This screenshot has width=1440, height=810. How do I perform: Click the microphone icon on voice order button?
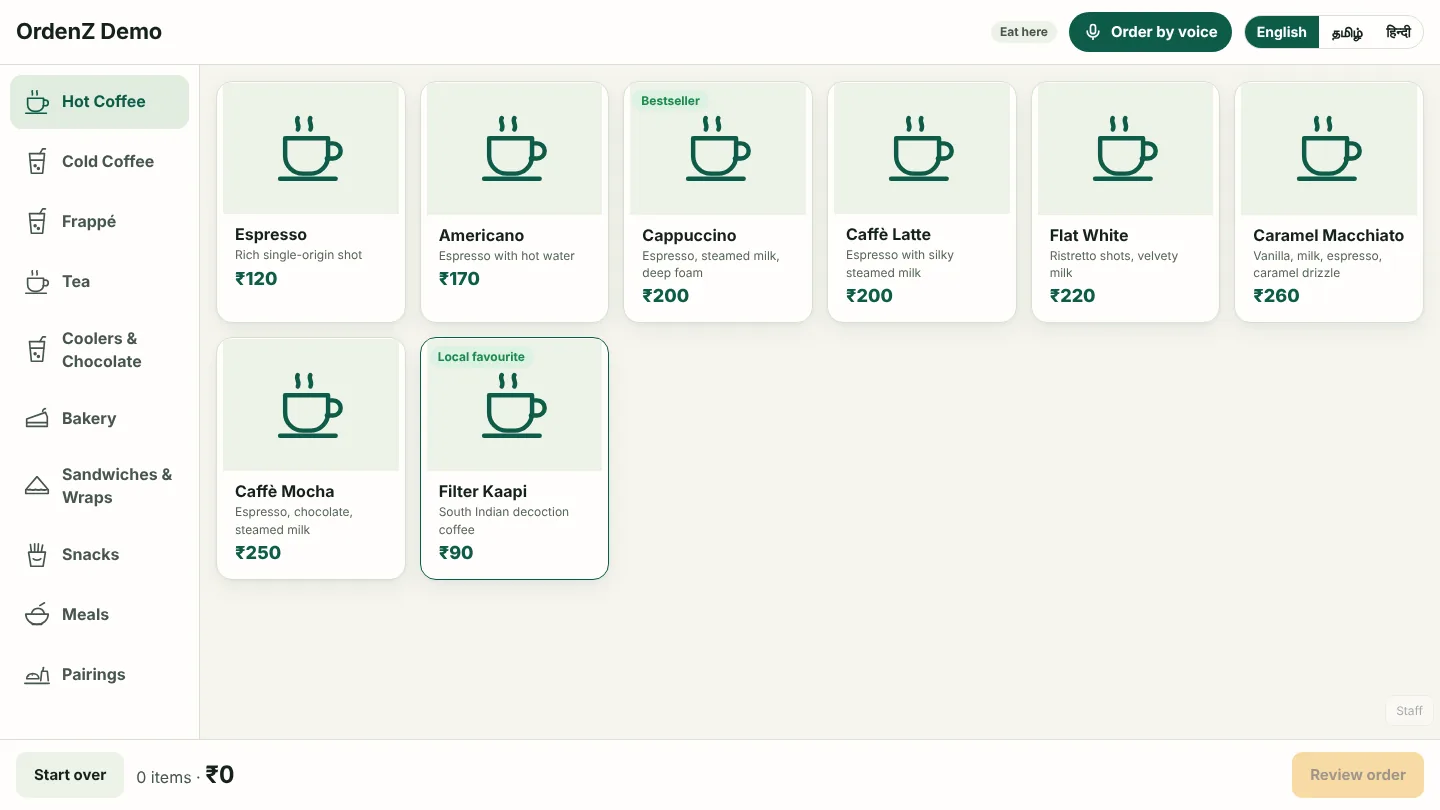(x=1094, y=32)
